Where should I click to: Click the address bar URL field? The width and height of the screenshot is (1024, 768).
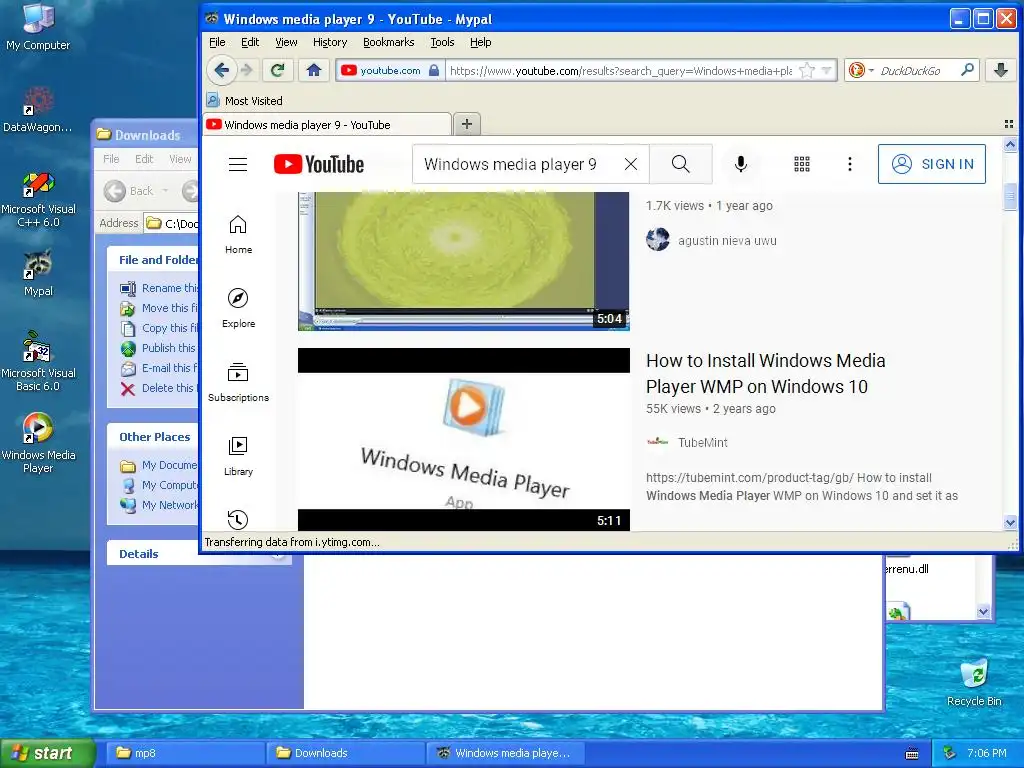pos(620,71)
